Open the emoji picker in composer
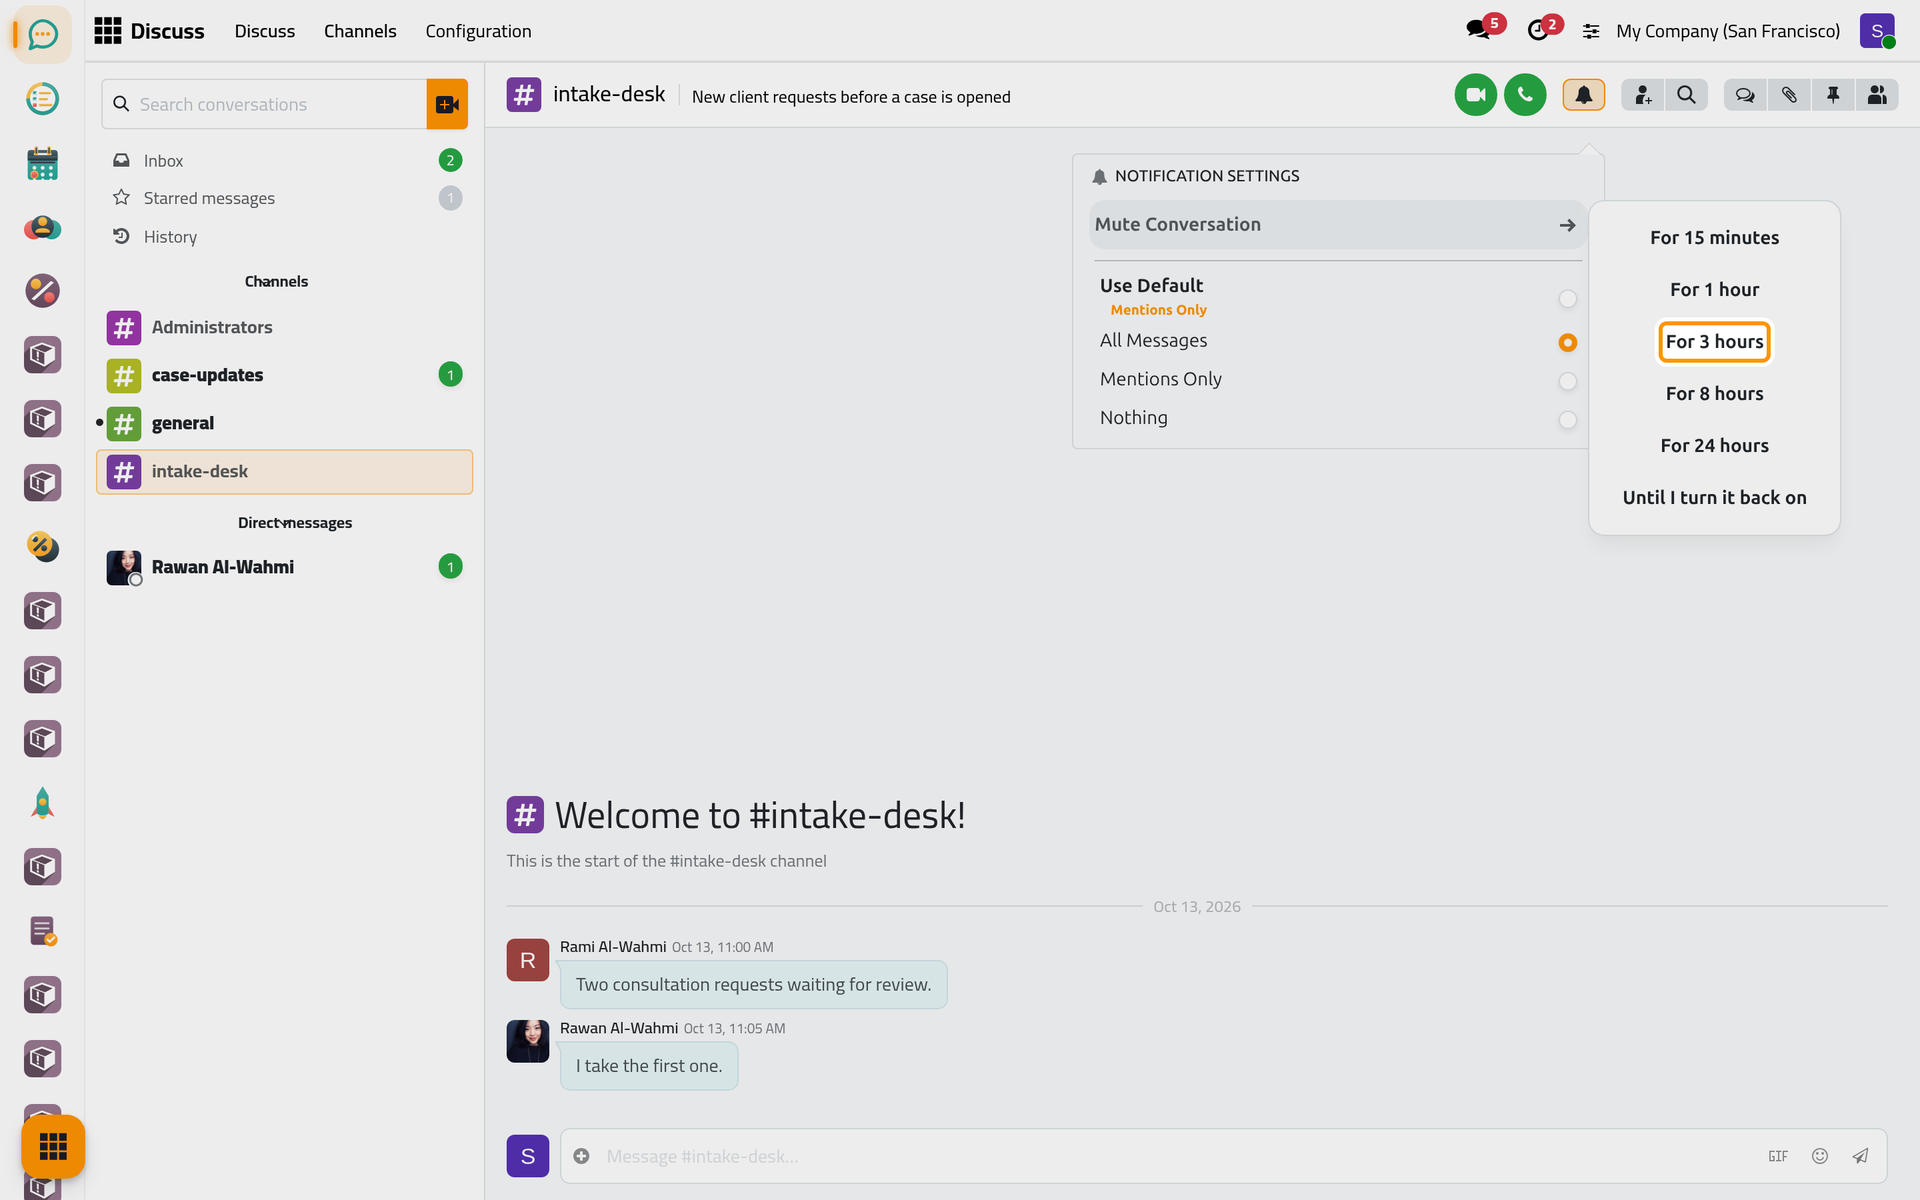 [1820, 1156]
